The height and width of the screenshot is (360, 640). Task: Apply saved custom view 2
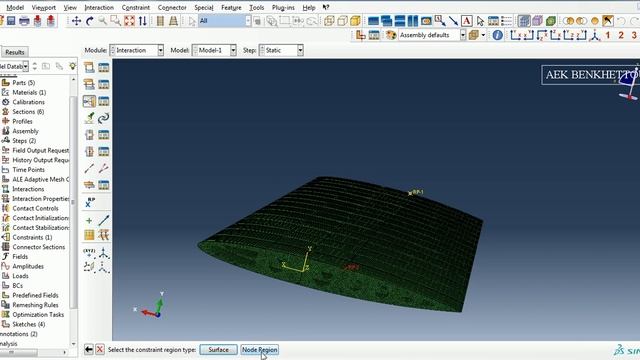click(621, 35)
